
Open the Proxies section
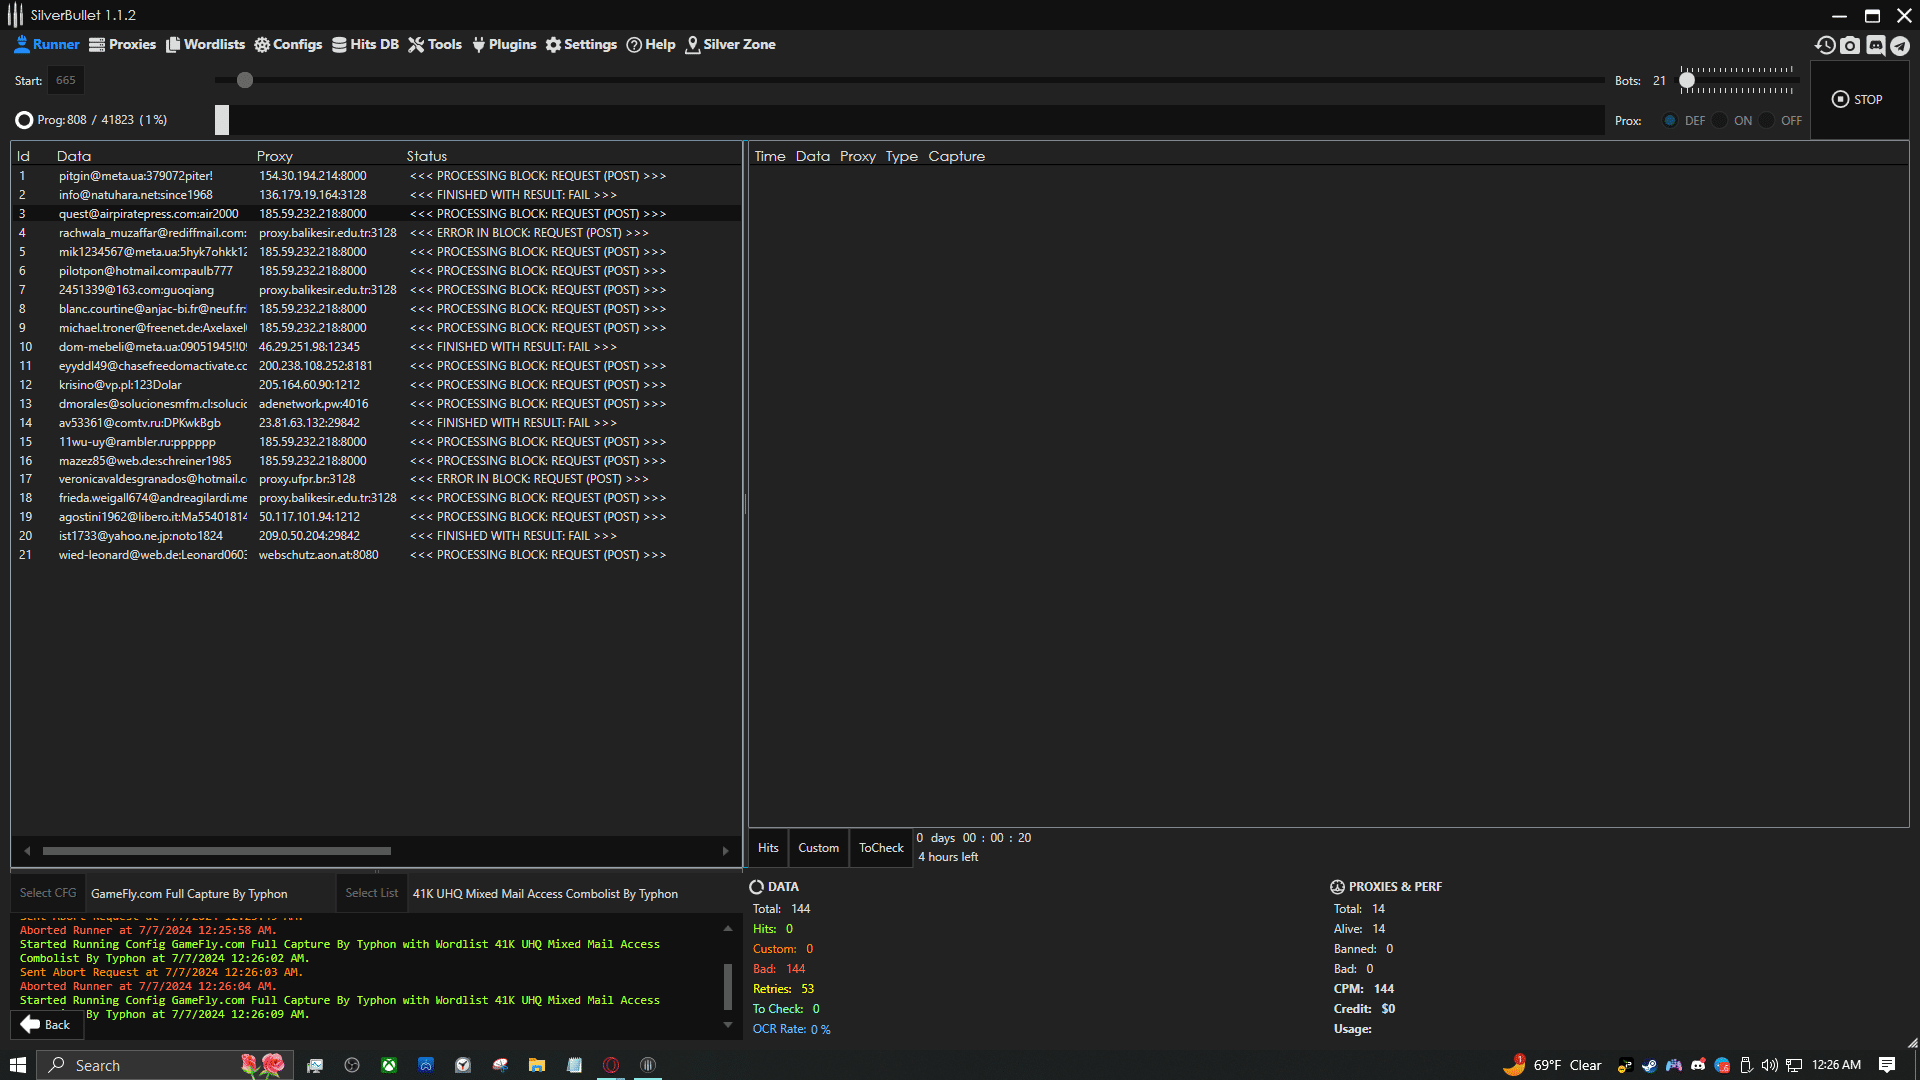click(122, 44)
